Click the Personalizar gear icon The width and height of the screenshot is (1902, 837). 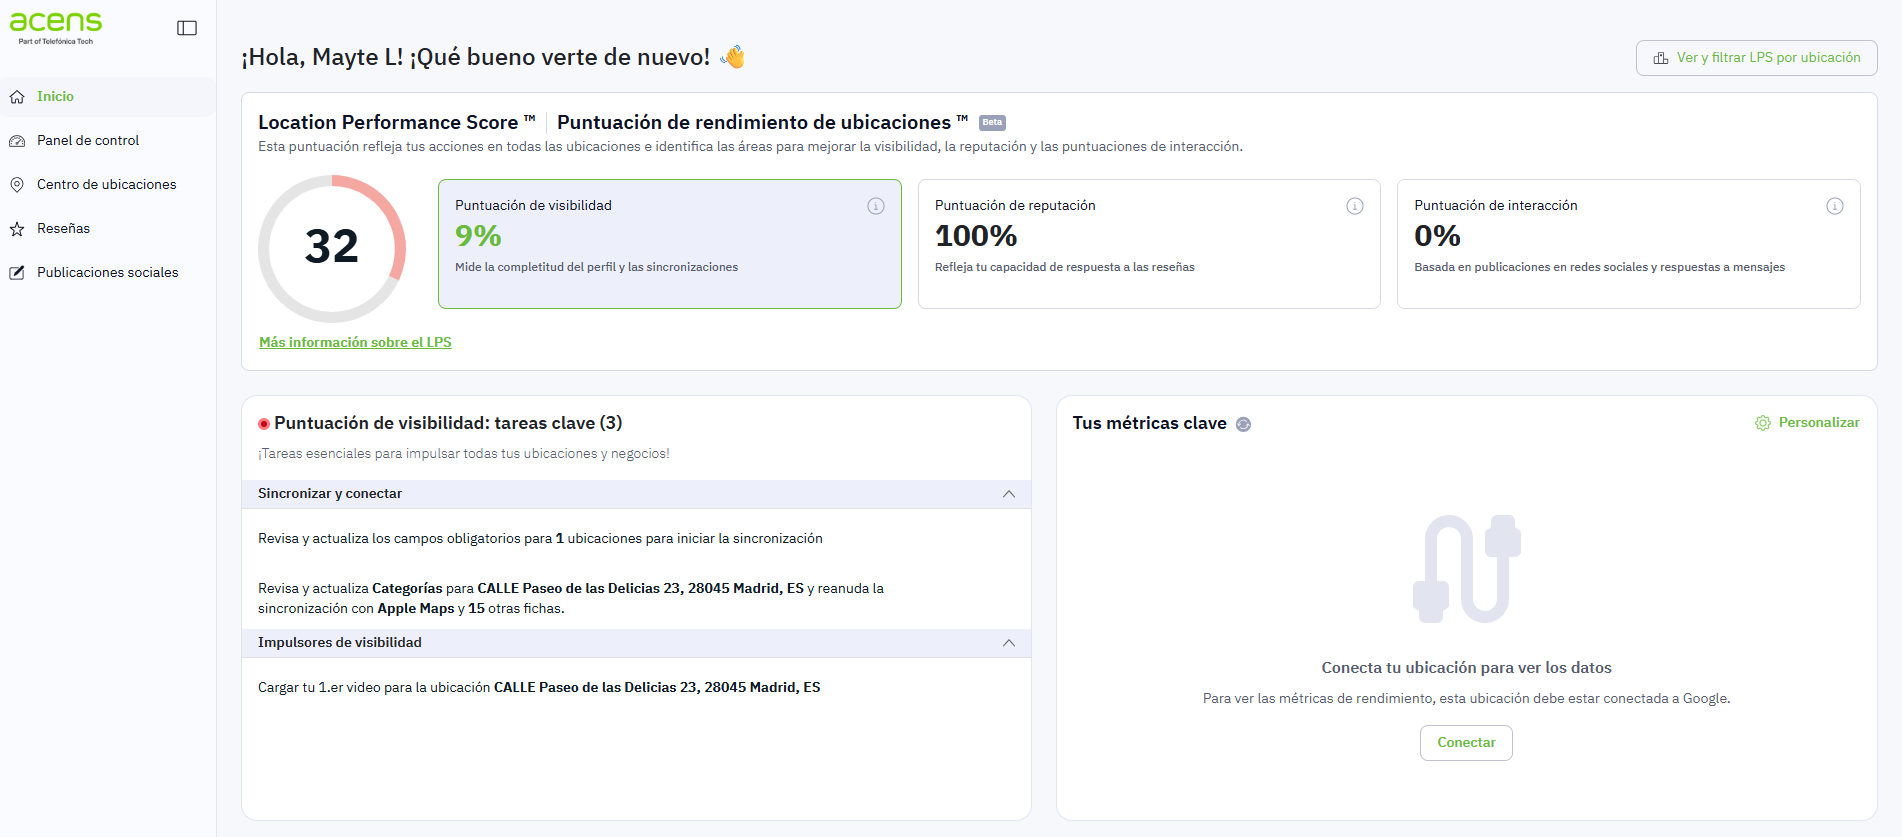pyautogui.click(x=1763, y=423)
